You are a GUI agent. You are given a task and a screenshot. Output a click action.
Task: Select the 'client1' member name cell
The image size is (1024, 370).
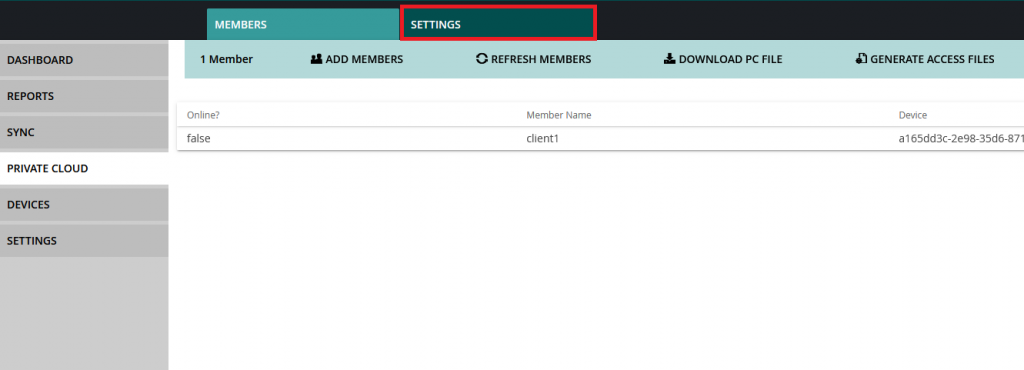[543, 138]
